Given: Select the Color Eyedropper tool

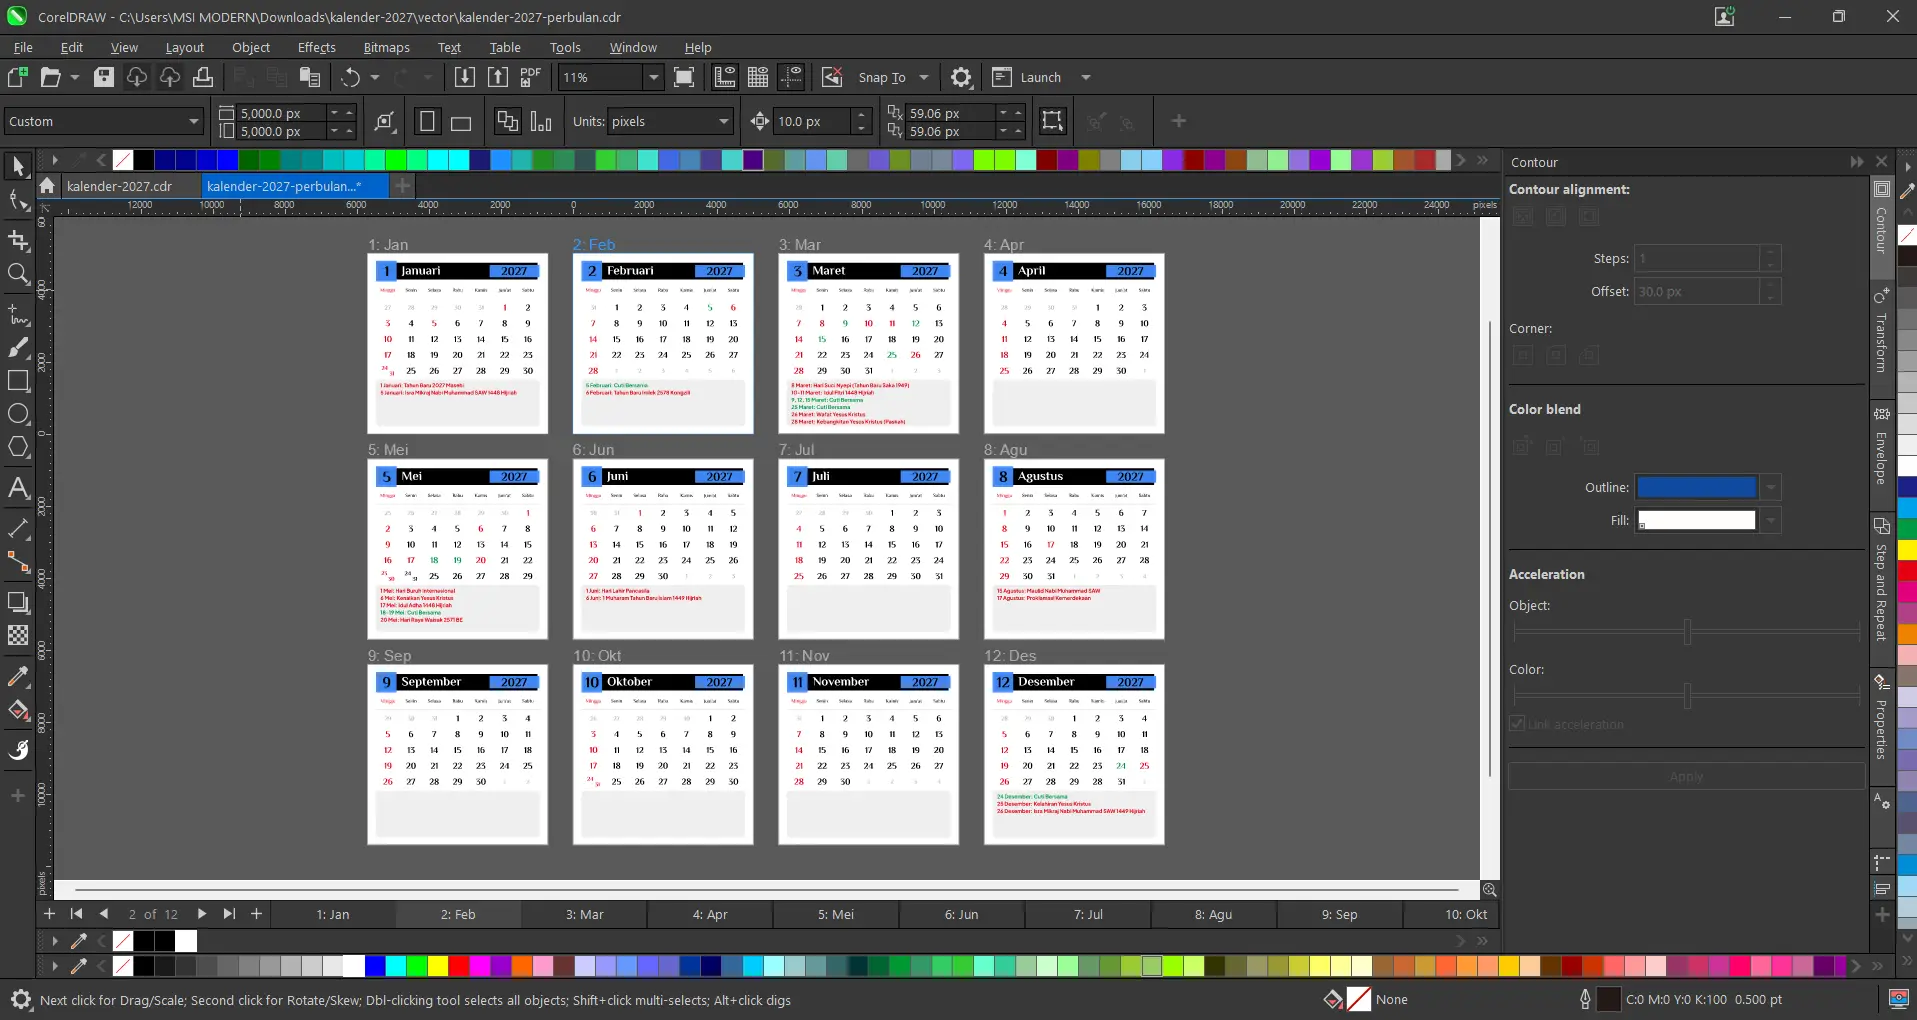Looking at the screenshot, I should pos(18,677).
